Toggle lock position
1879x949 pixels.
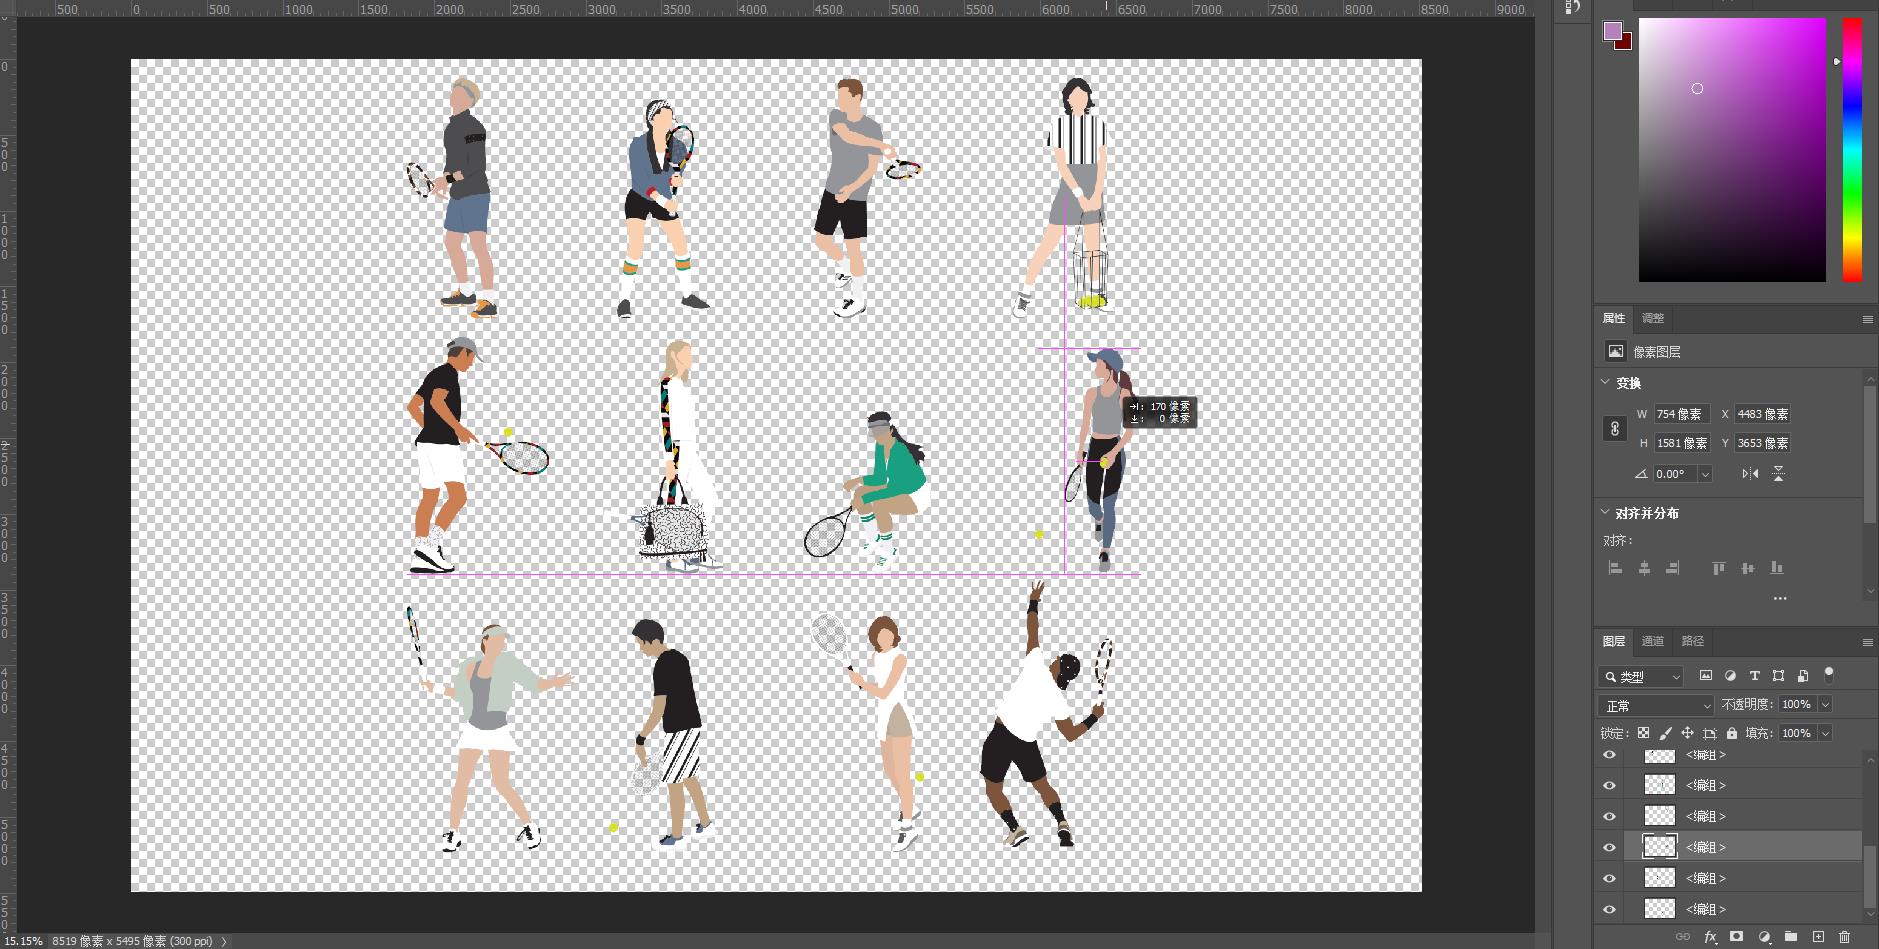pos(1687,733)
